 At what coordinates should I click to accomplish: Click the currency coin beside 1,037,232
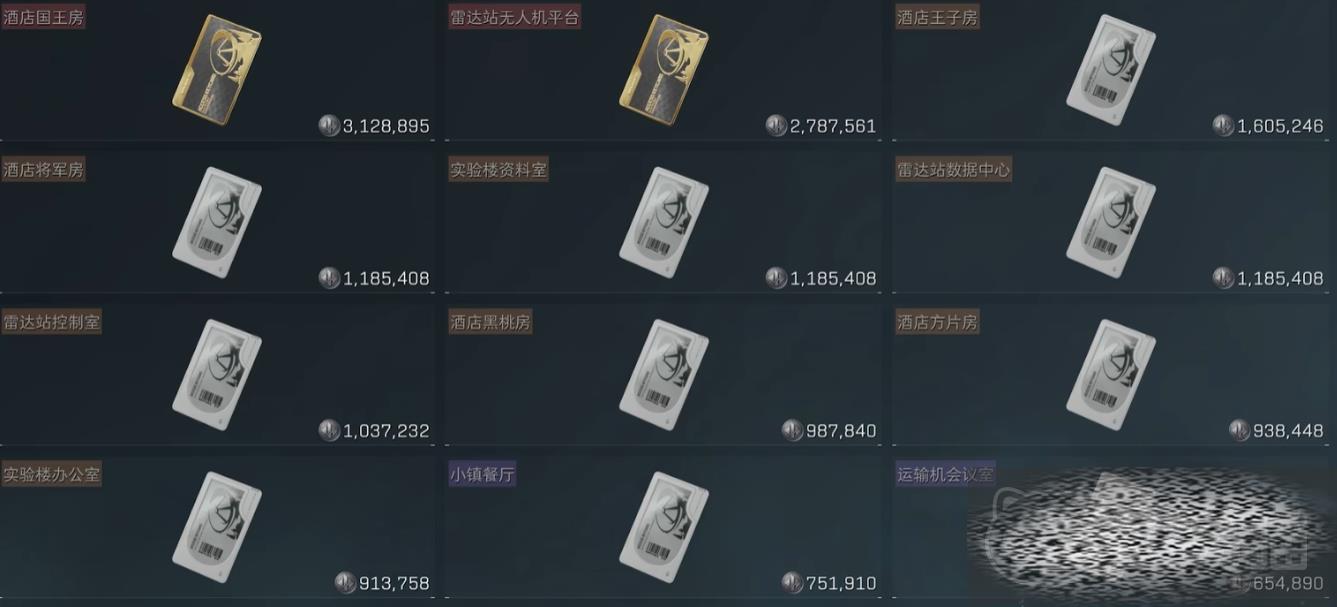[x=329, y=431]
